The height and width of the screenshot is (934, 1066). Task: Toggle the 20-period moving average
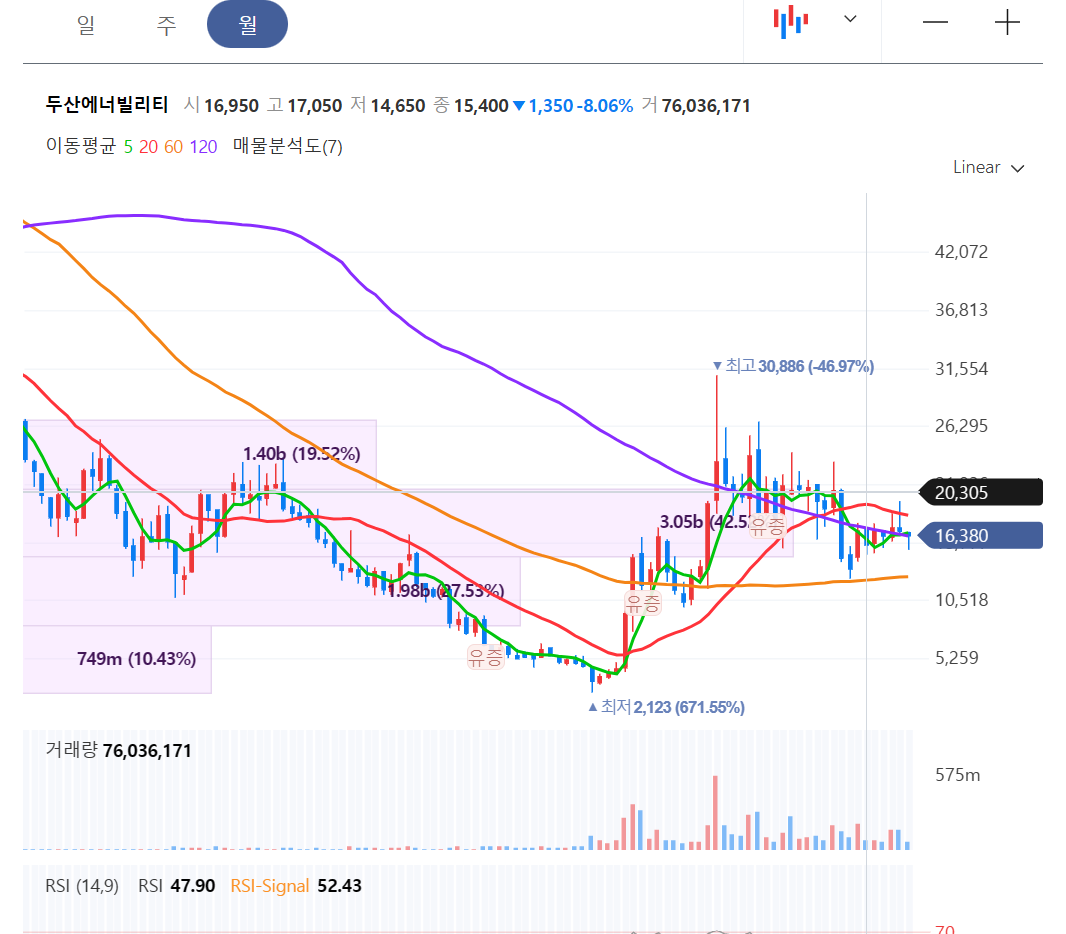[148, 147]
